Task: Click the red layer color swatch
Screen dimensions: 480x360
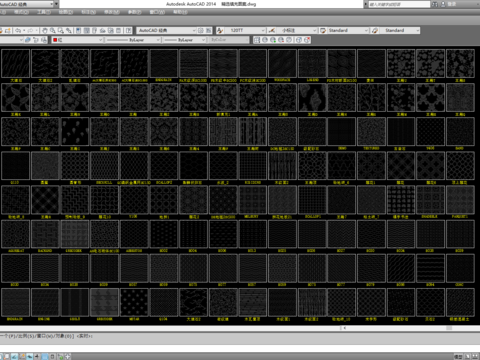Action: [x=55, y=40]
